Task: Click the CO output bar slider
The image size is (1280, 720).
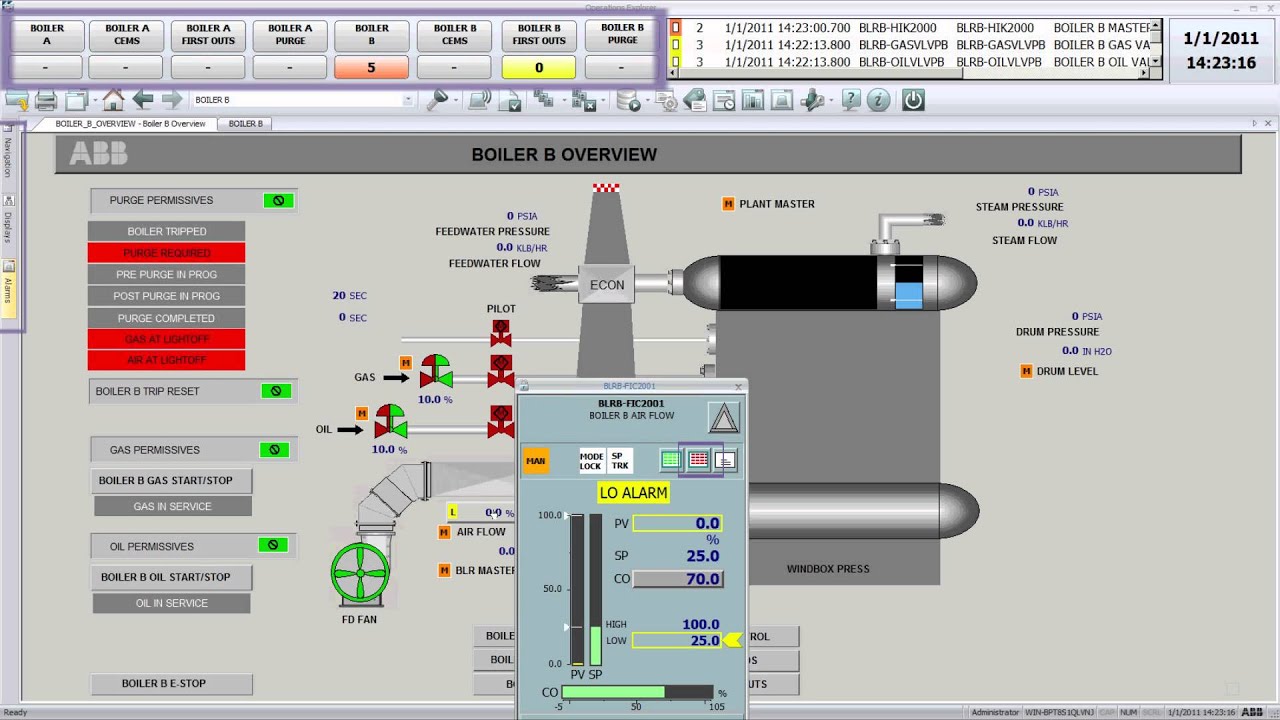Action: [638, 692]
